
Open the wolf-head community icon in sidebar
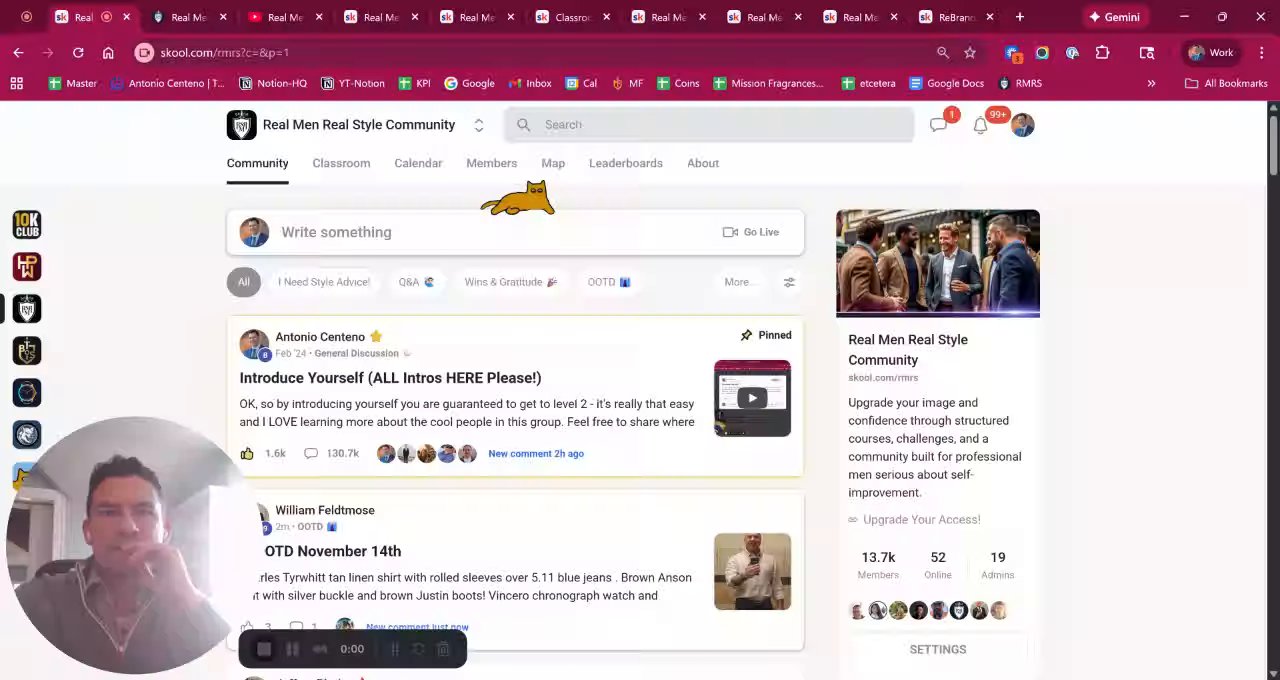pyautogui.click(x=27, y=435)
